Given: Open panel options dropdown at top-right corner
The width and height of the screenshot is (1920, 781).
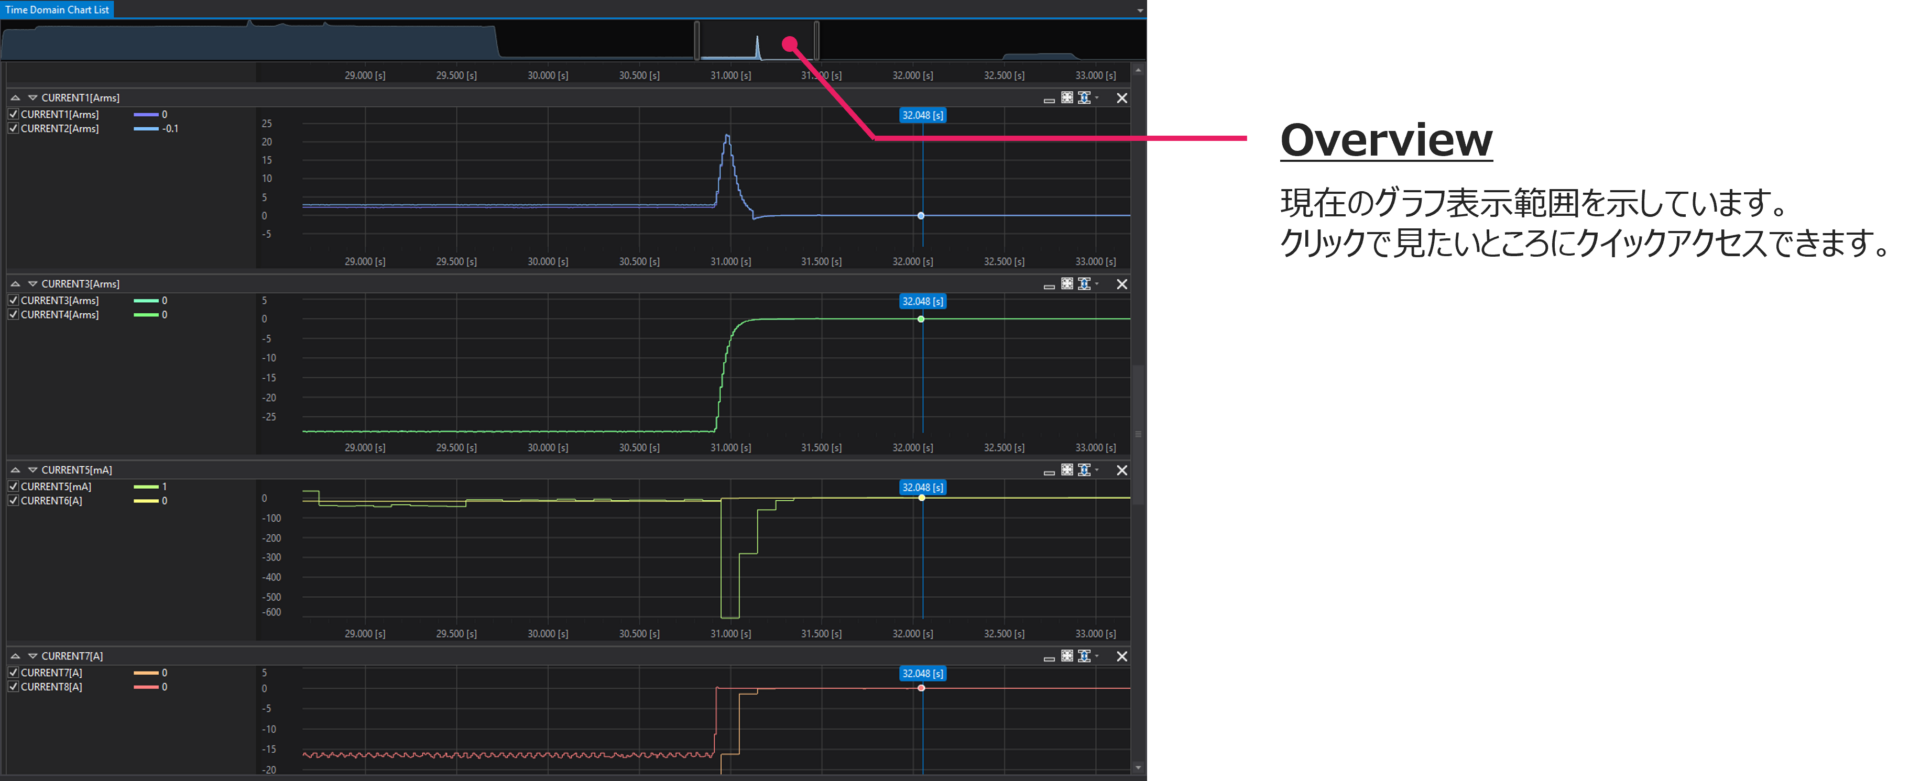Looking at the screenshot, I should click(x=1140, y=10).
